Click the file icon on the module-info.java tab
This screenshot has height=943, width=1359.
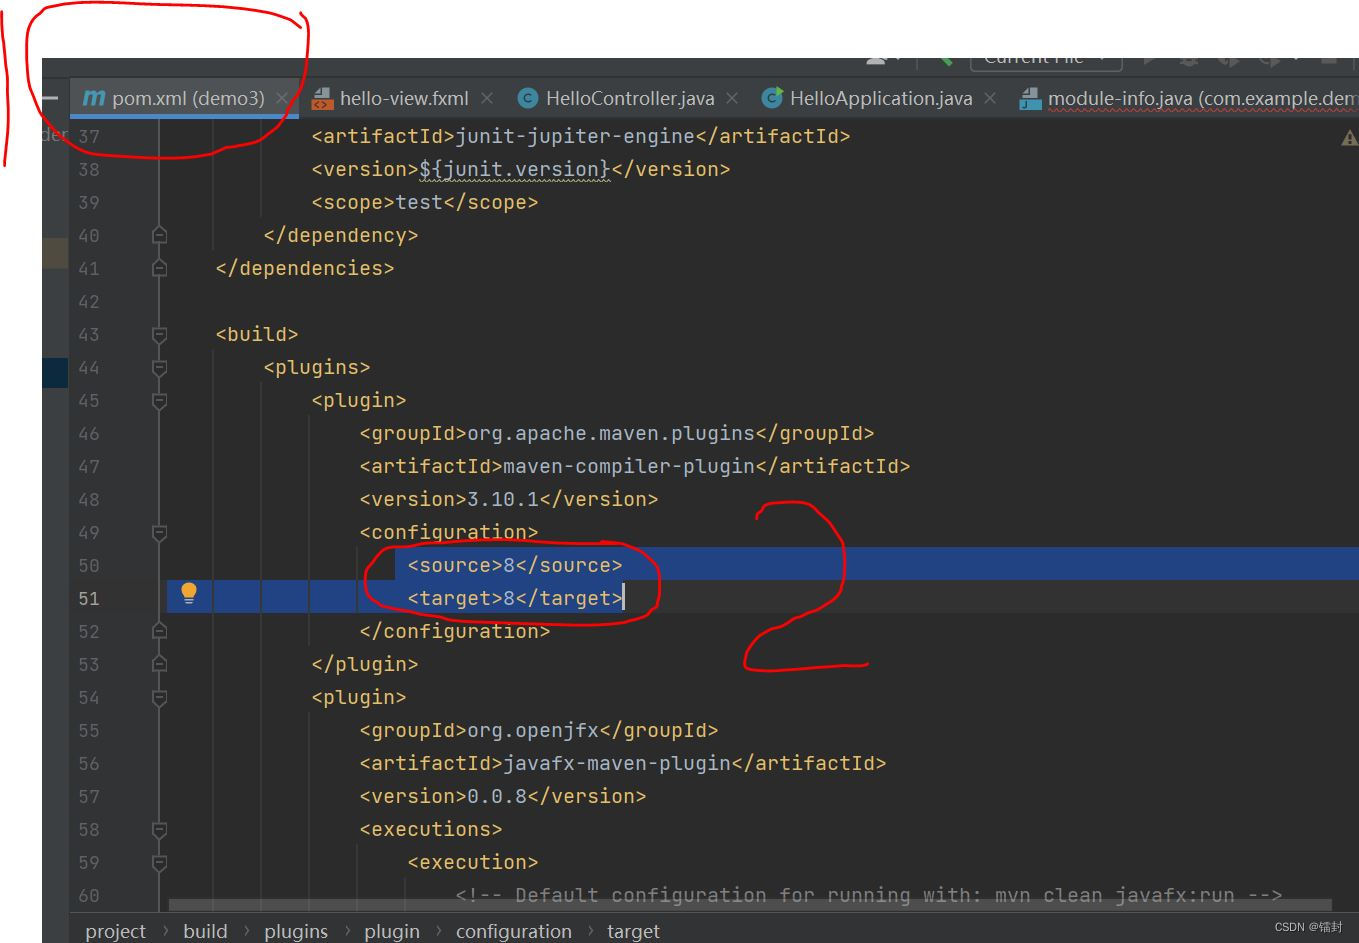1028,98
